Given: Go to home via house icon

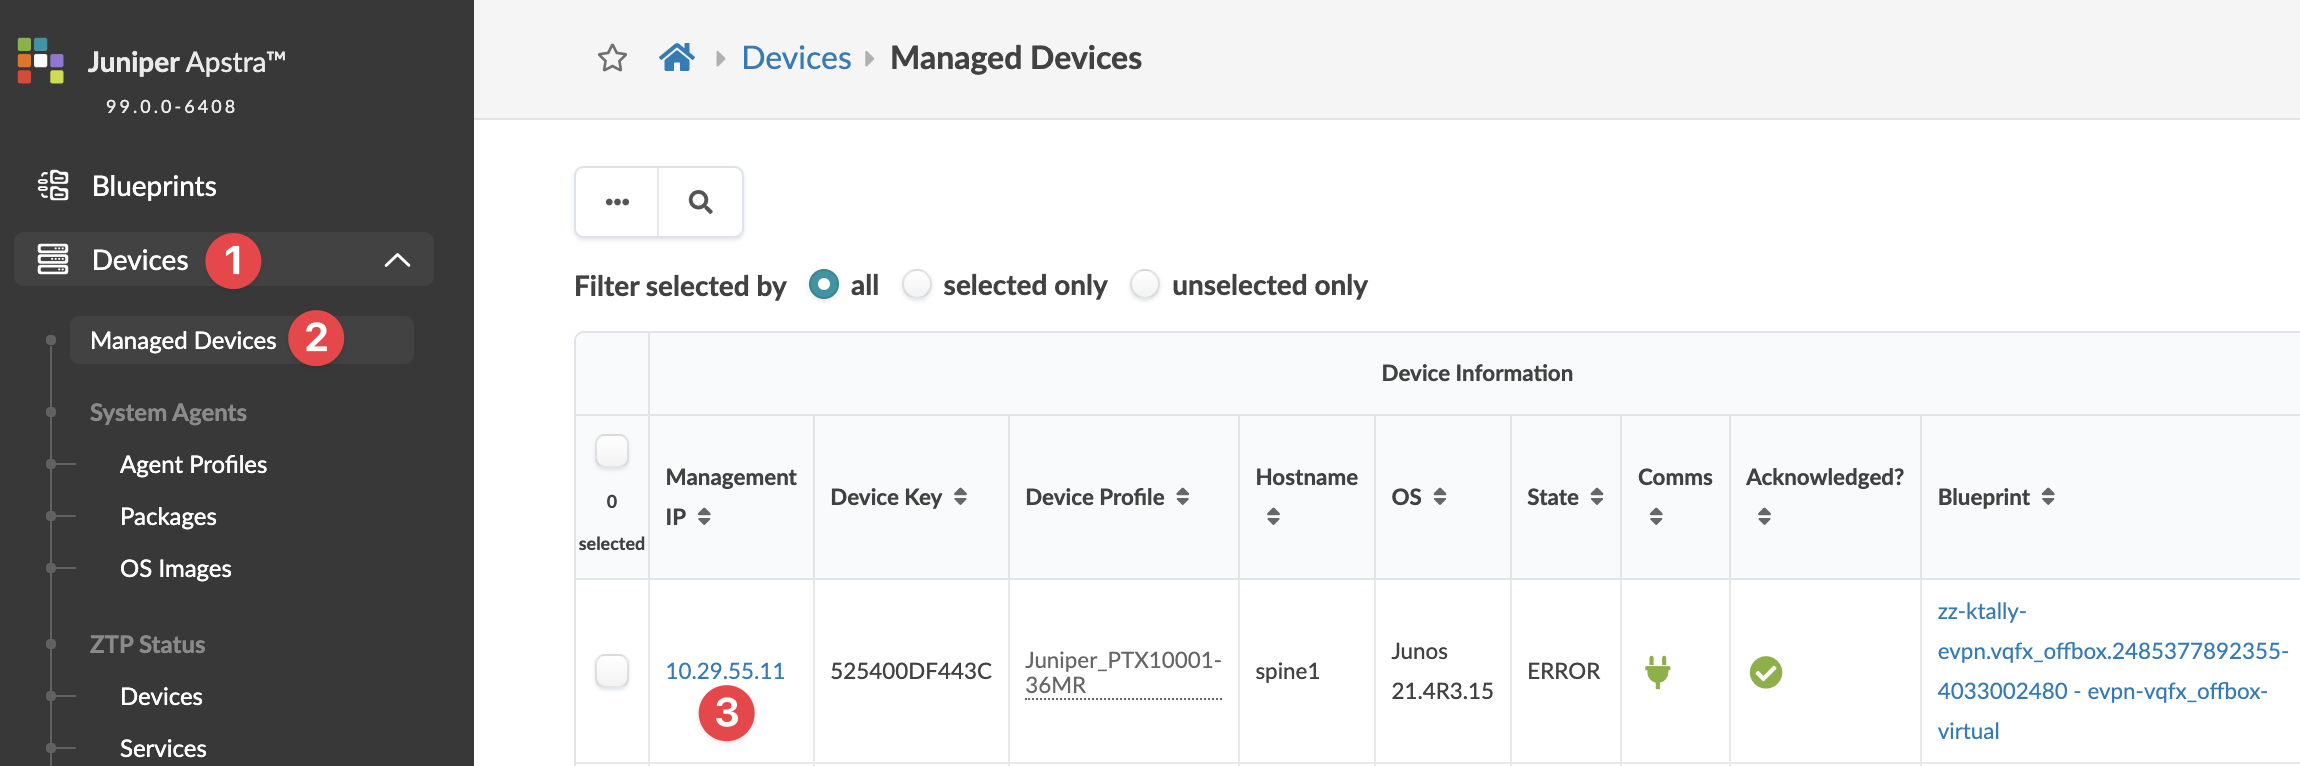Looking at the screenshot, I should coord(677,58).
